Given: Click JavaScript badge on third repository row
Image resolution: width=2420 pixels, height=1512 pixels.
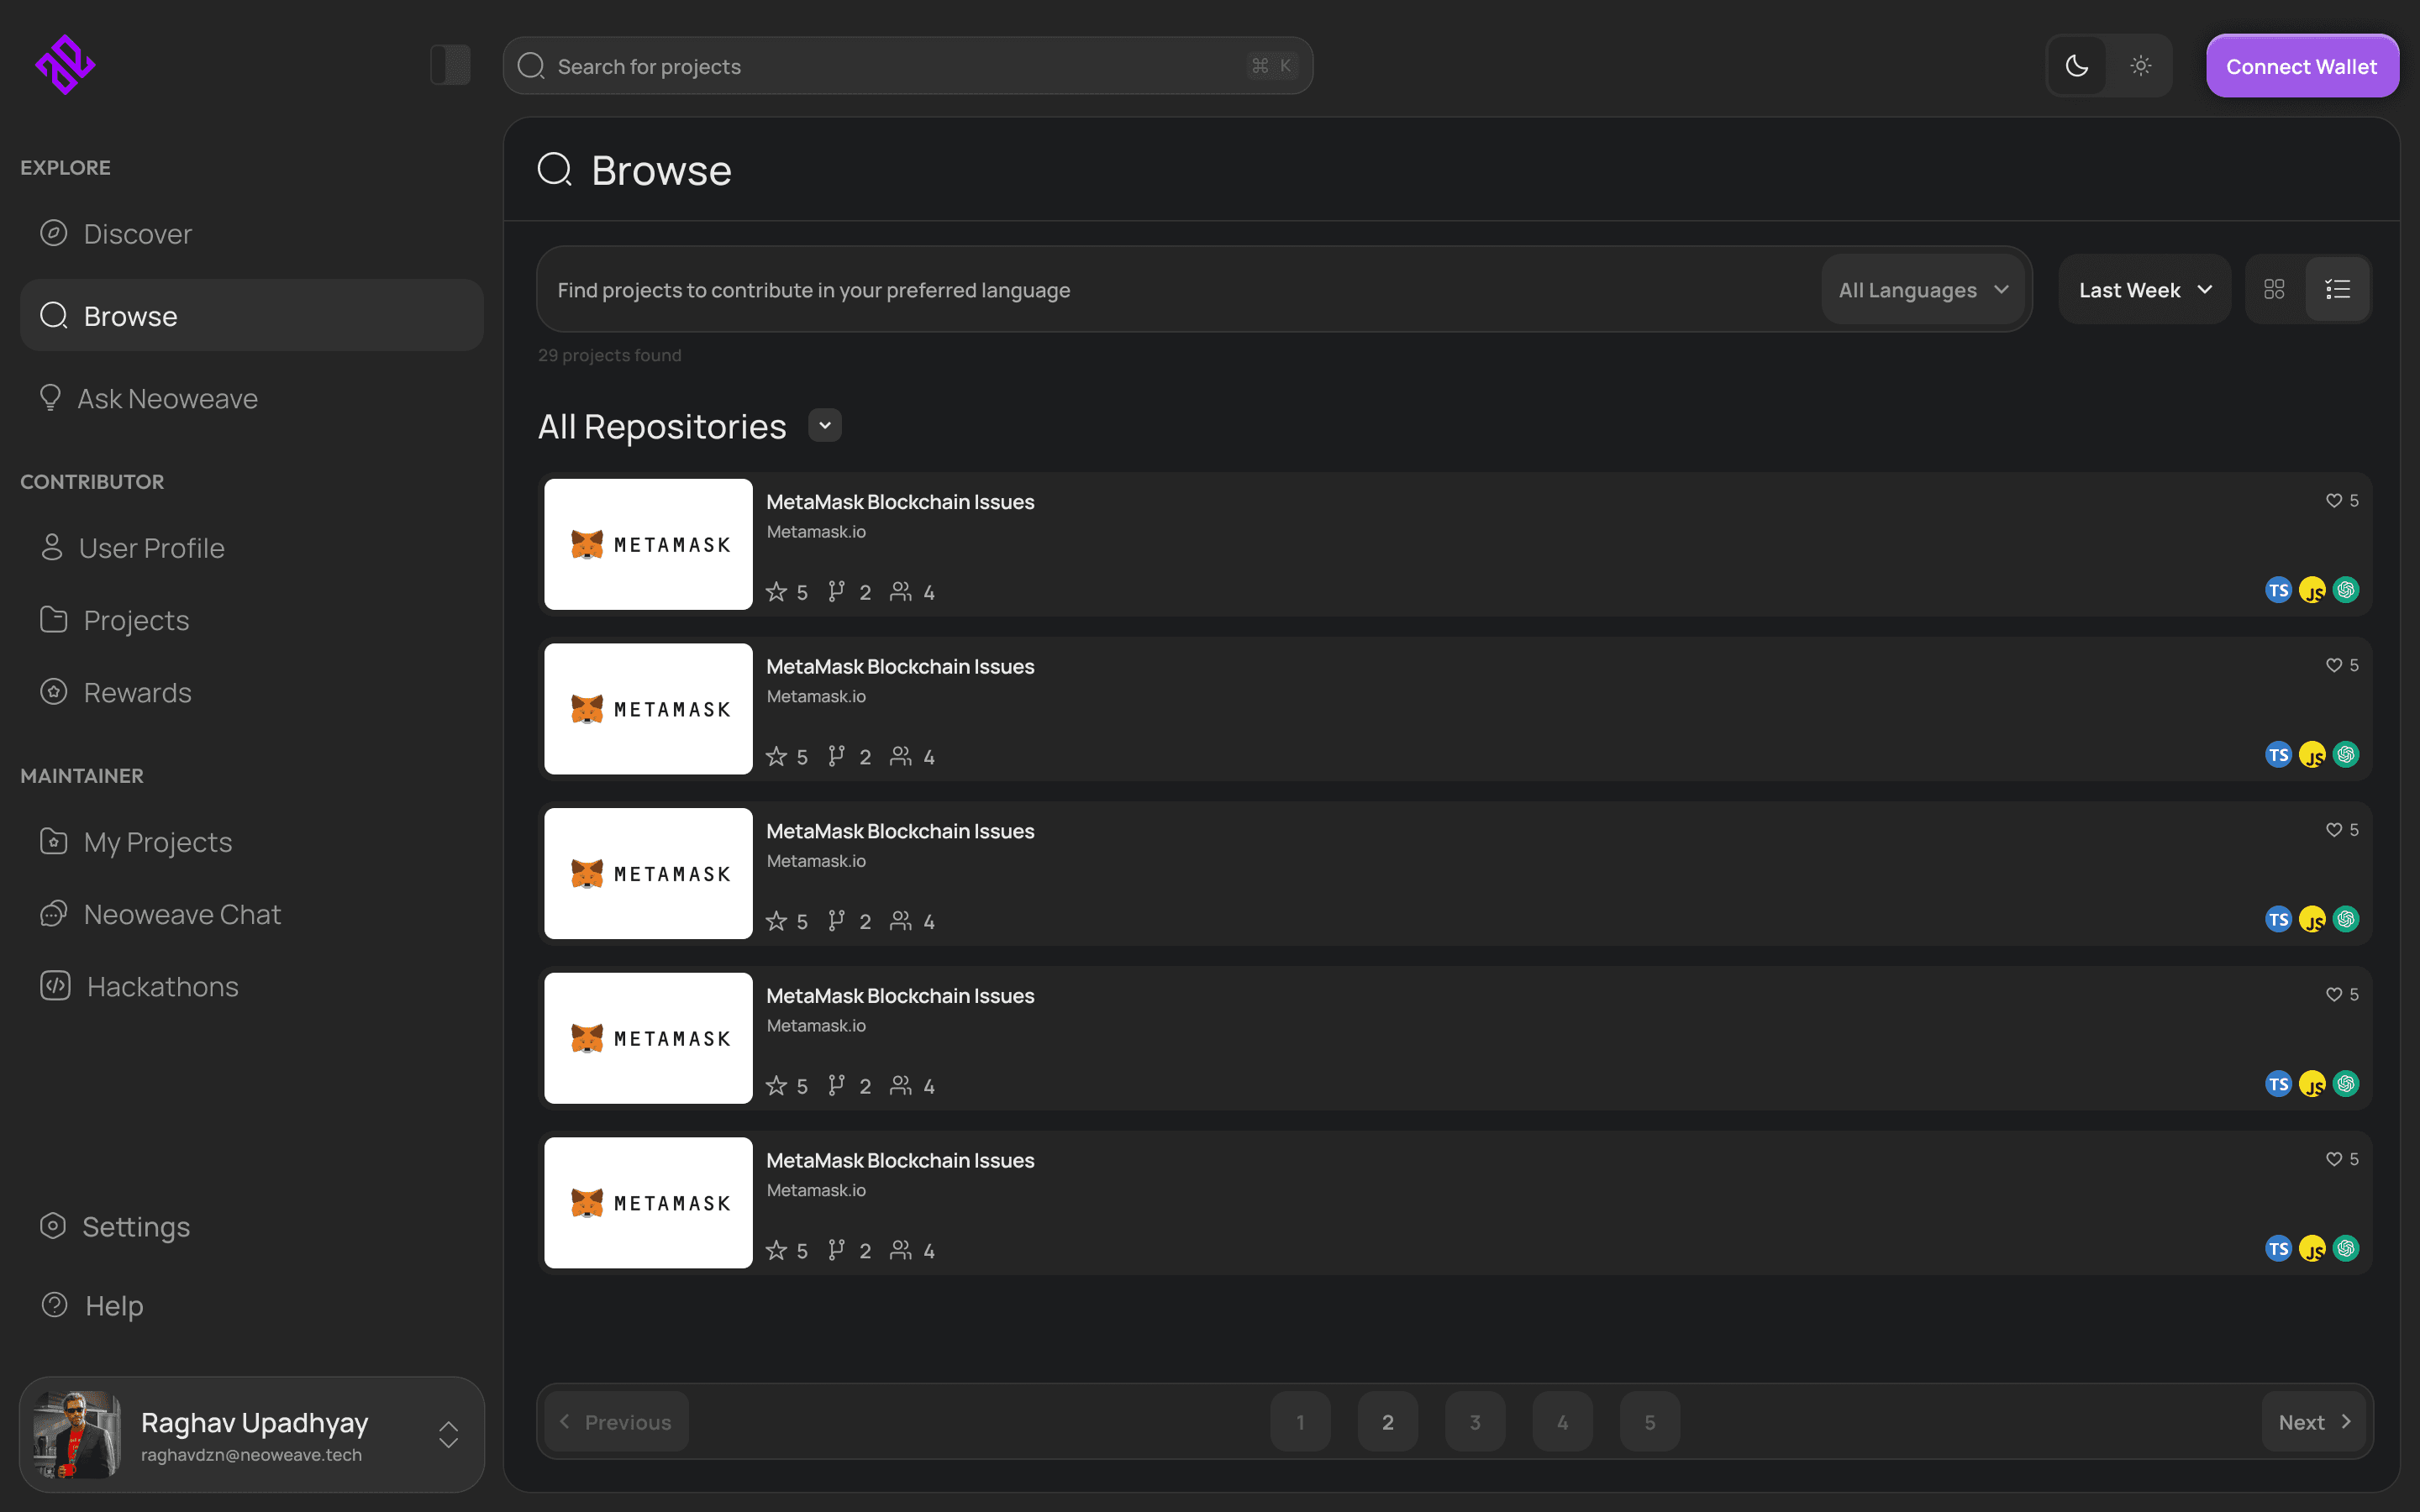Looking at the screenshot, I should pos(2312,919).
